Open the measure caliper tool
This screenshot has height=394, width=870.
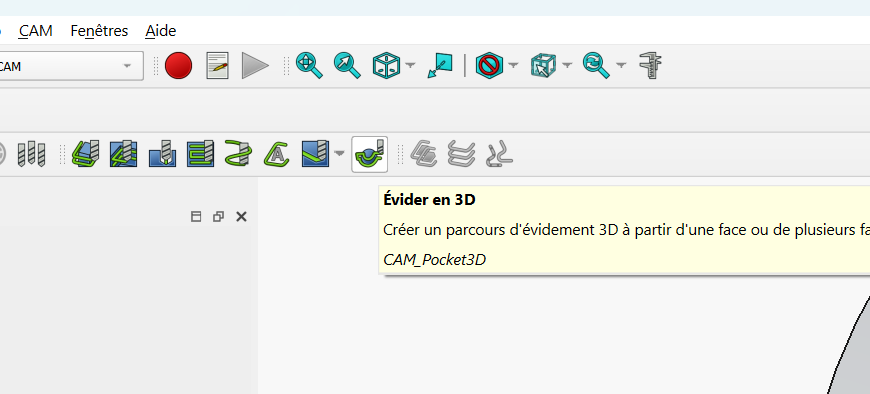point(650,65)
